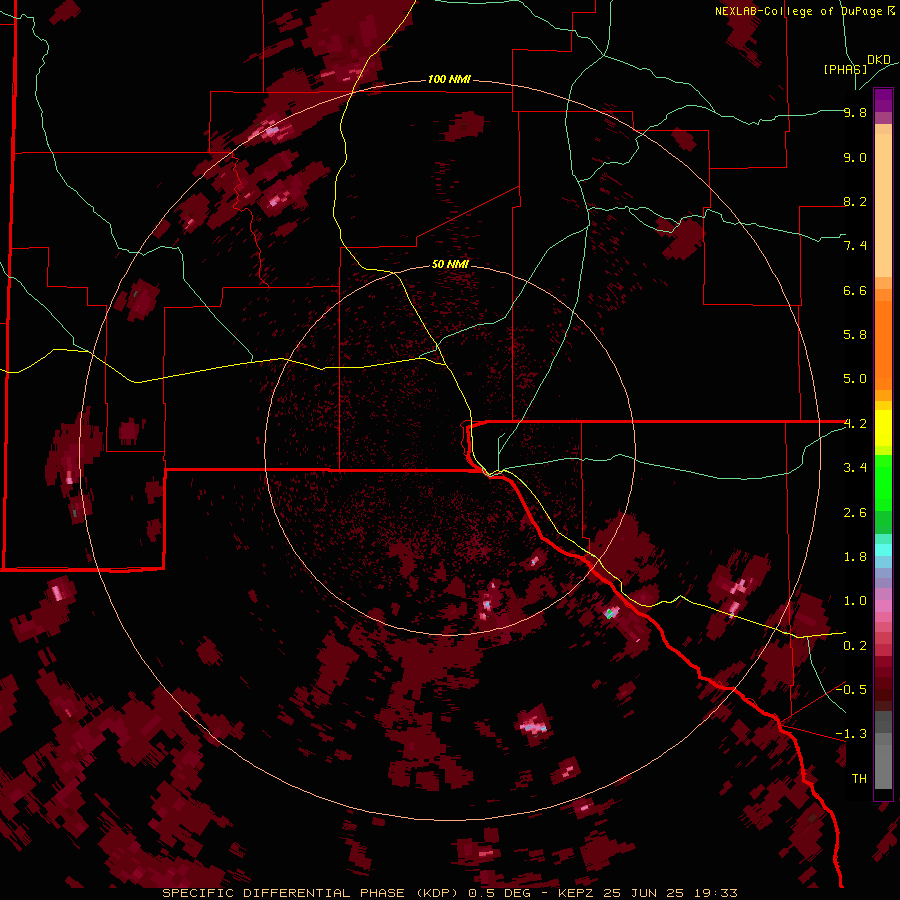900x900 pixels.
Task: Click the 100 NMI range ring label
Action: coord(449,79)
